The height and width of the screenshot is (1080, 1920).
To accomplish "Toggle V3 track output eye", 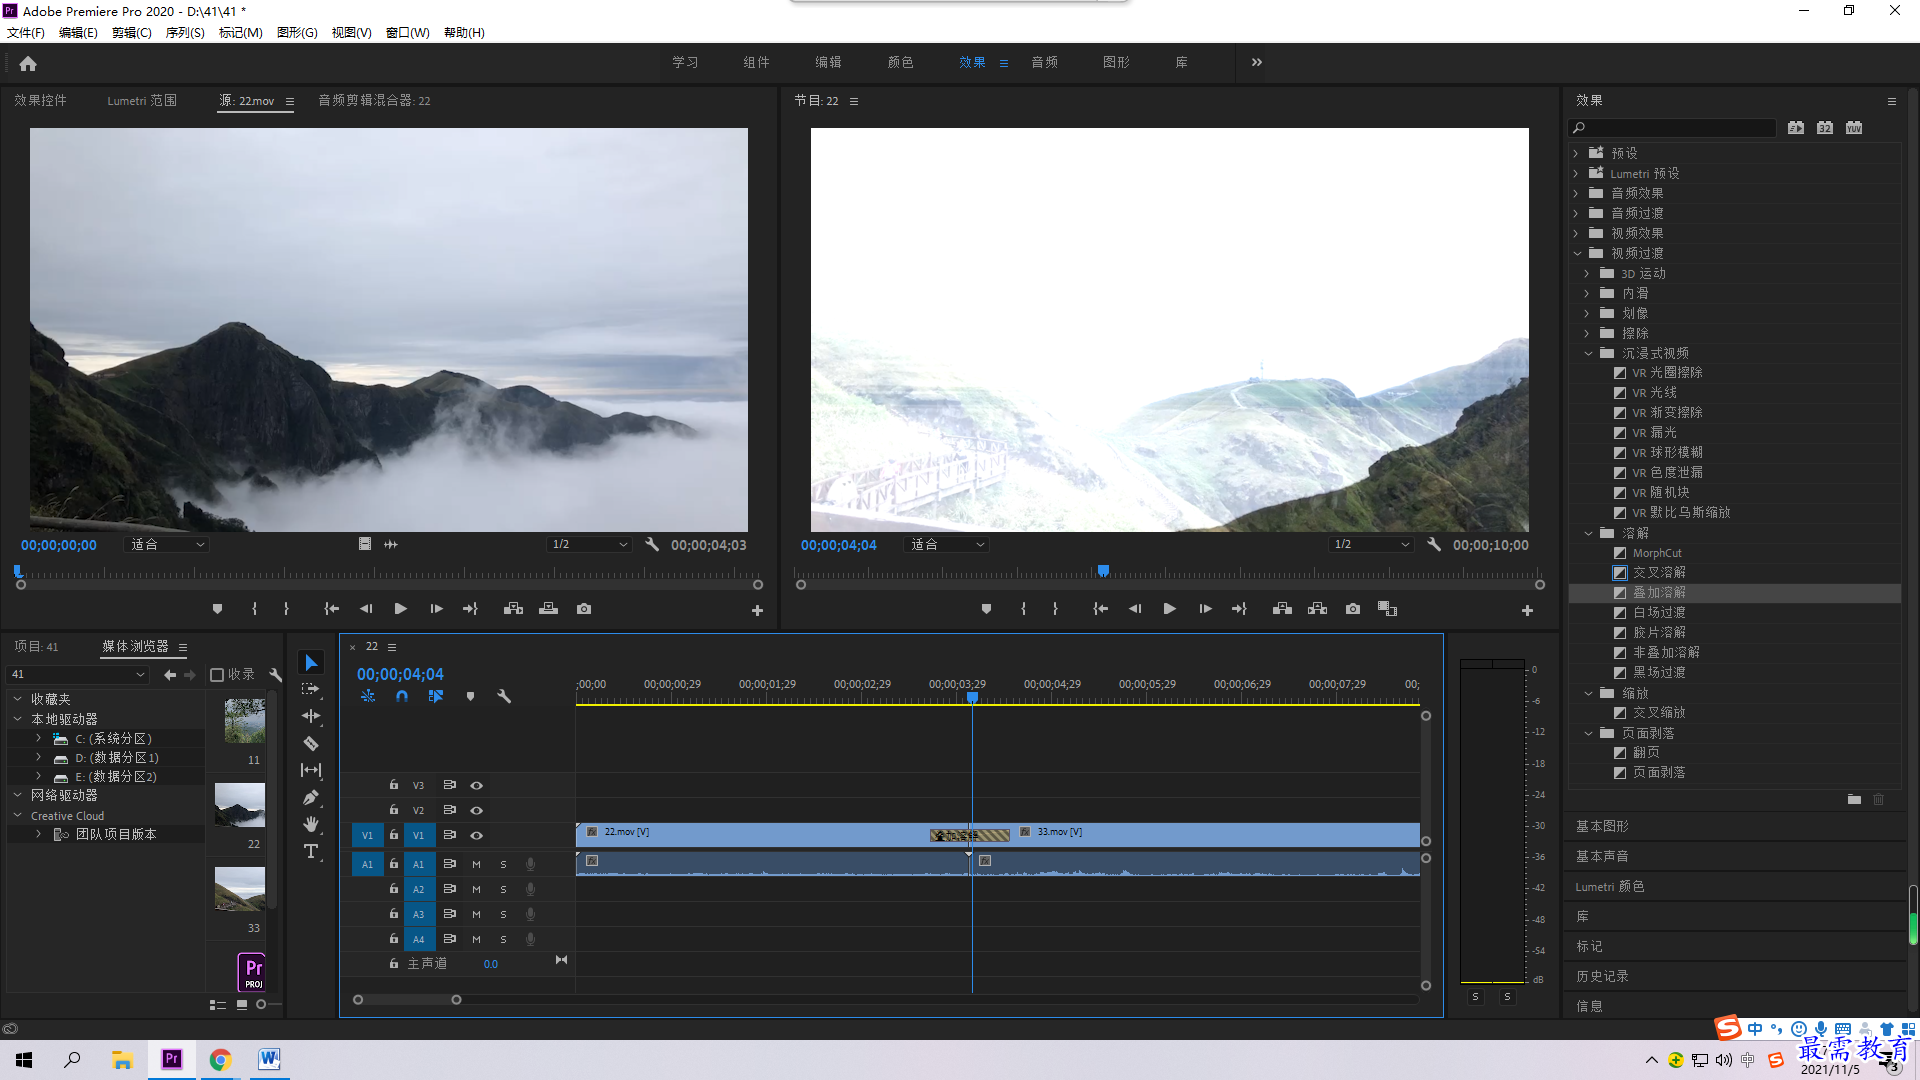I will pos(477,785).
